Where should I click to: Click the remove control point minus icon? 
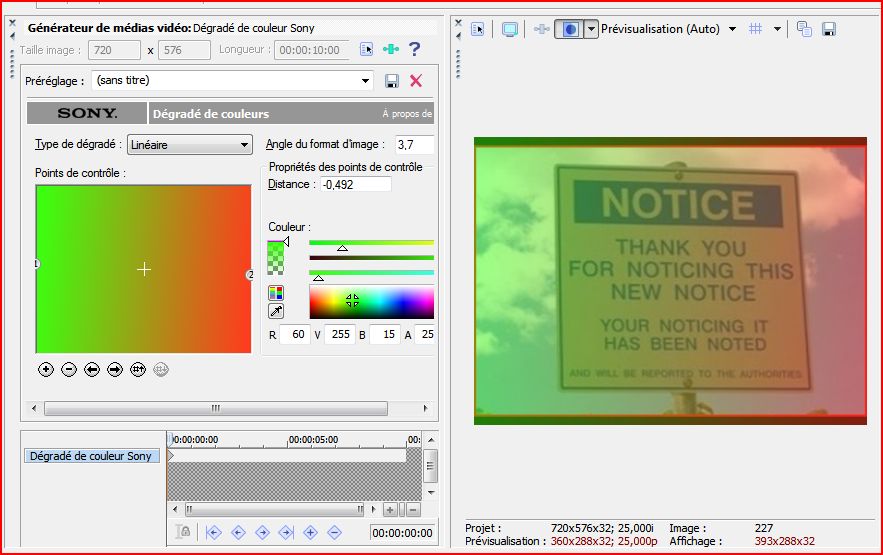(x=69, y=369)
